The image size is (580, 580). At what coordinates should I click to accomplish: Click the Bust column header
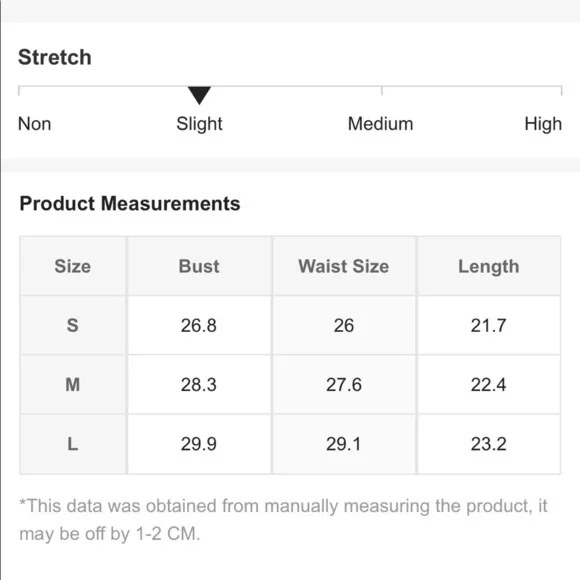click(199, 266)
